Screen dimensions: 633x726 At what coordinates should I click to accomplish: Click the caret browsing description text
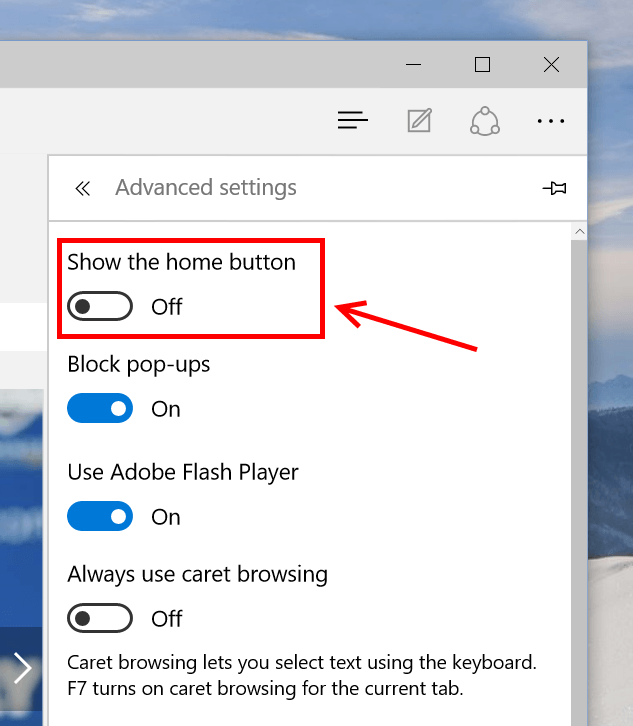pos(302,676)
